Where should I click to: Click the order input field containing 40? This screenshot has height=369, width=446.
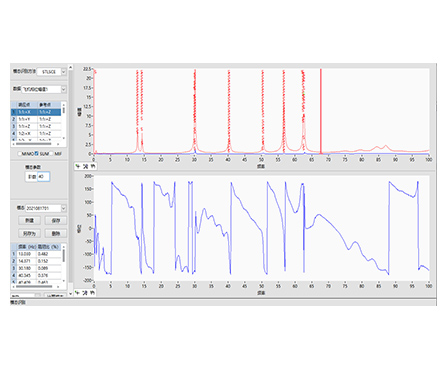coord(44,177)
